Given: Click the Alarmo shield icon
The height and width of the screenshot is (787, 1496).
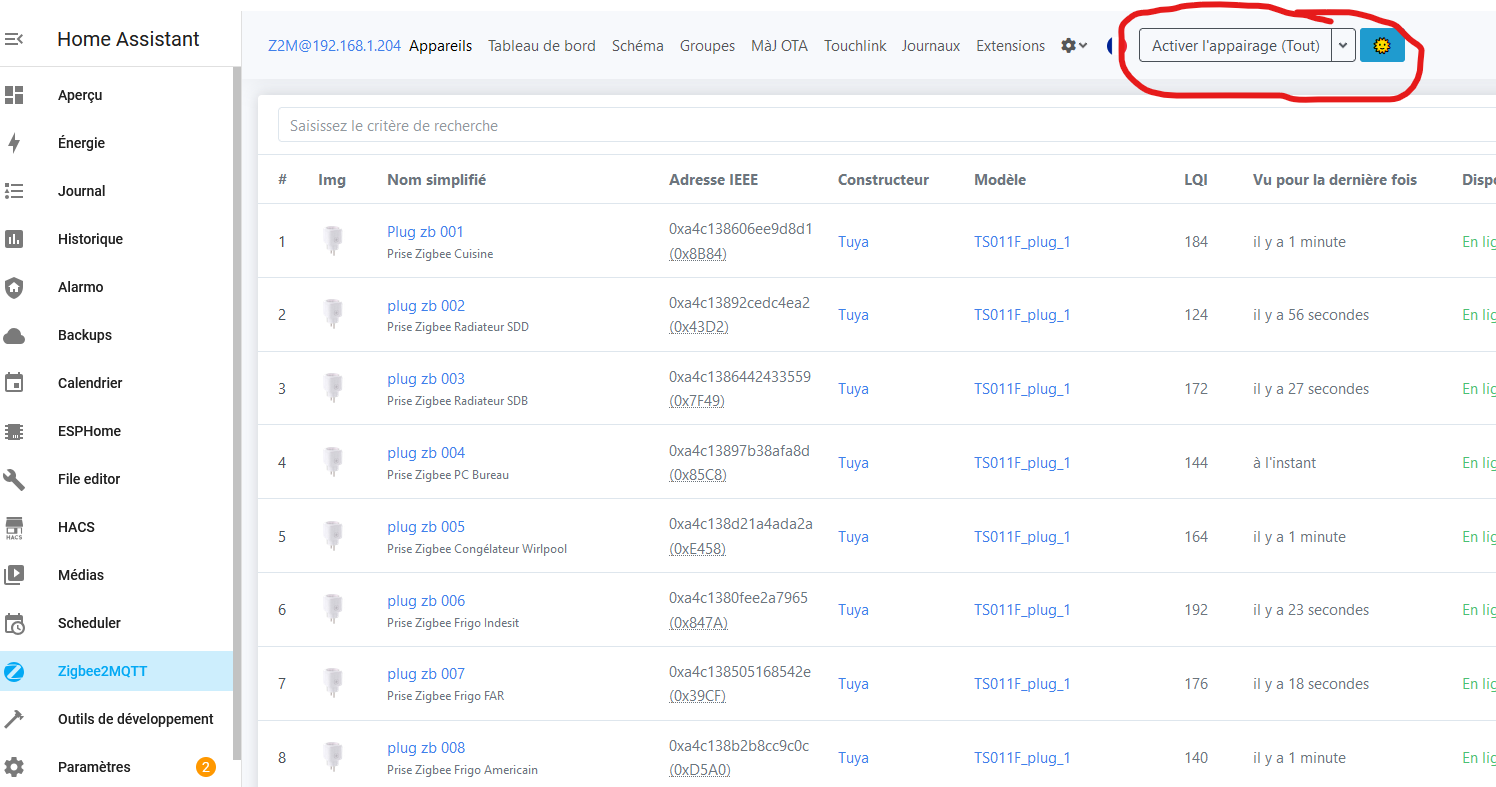Looking at the screenshot, I should 14,287.
